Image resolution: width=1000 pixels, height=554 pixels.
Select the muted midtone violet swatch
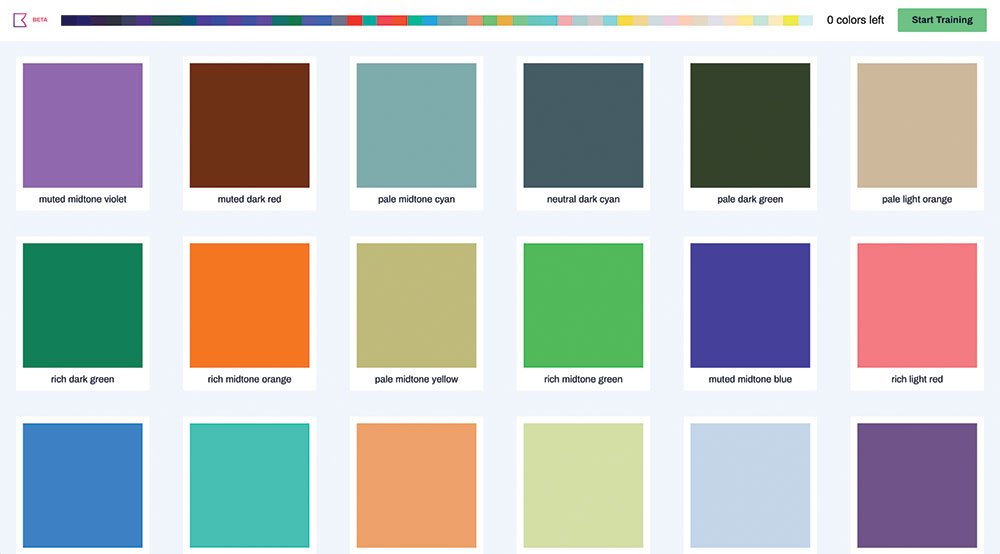[x=83, y=125]
